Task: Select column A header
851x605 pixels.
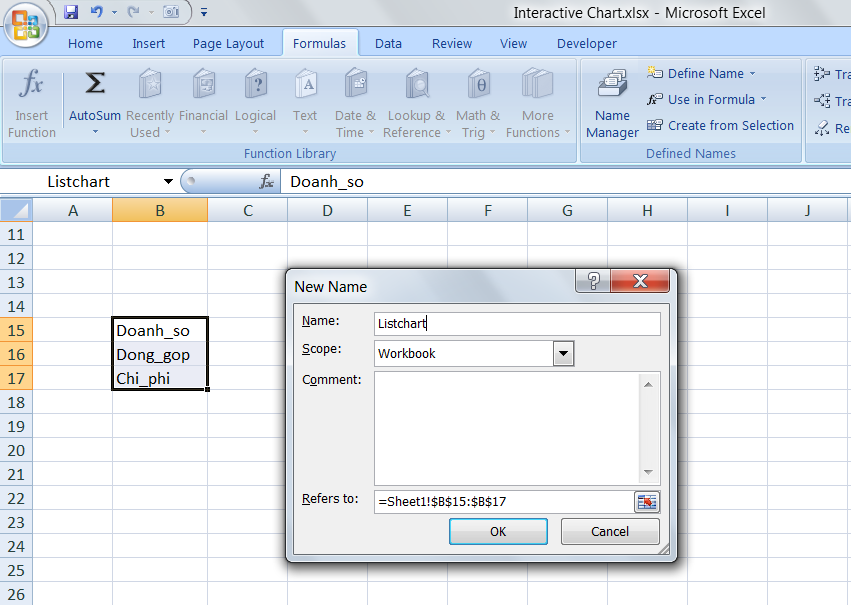Action: 73,211
